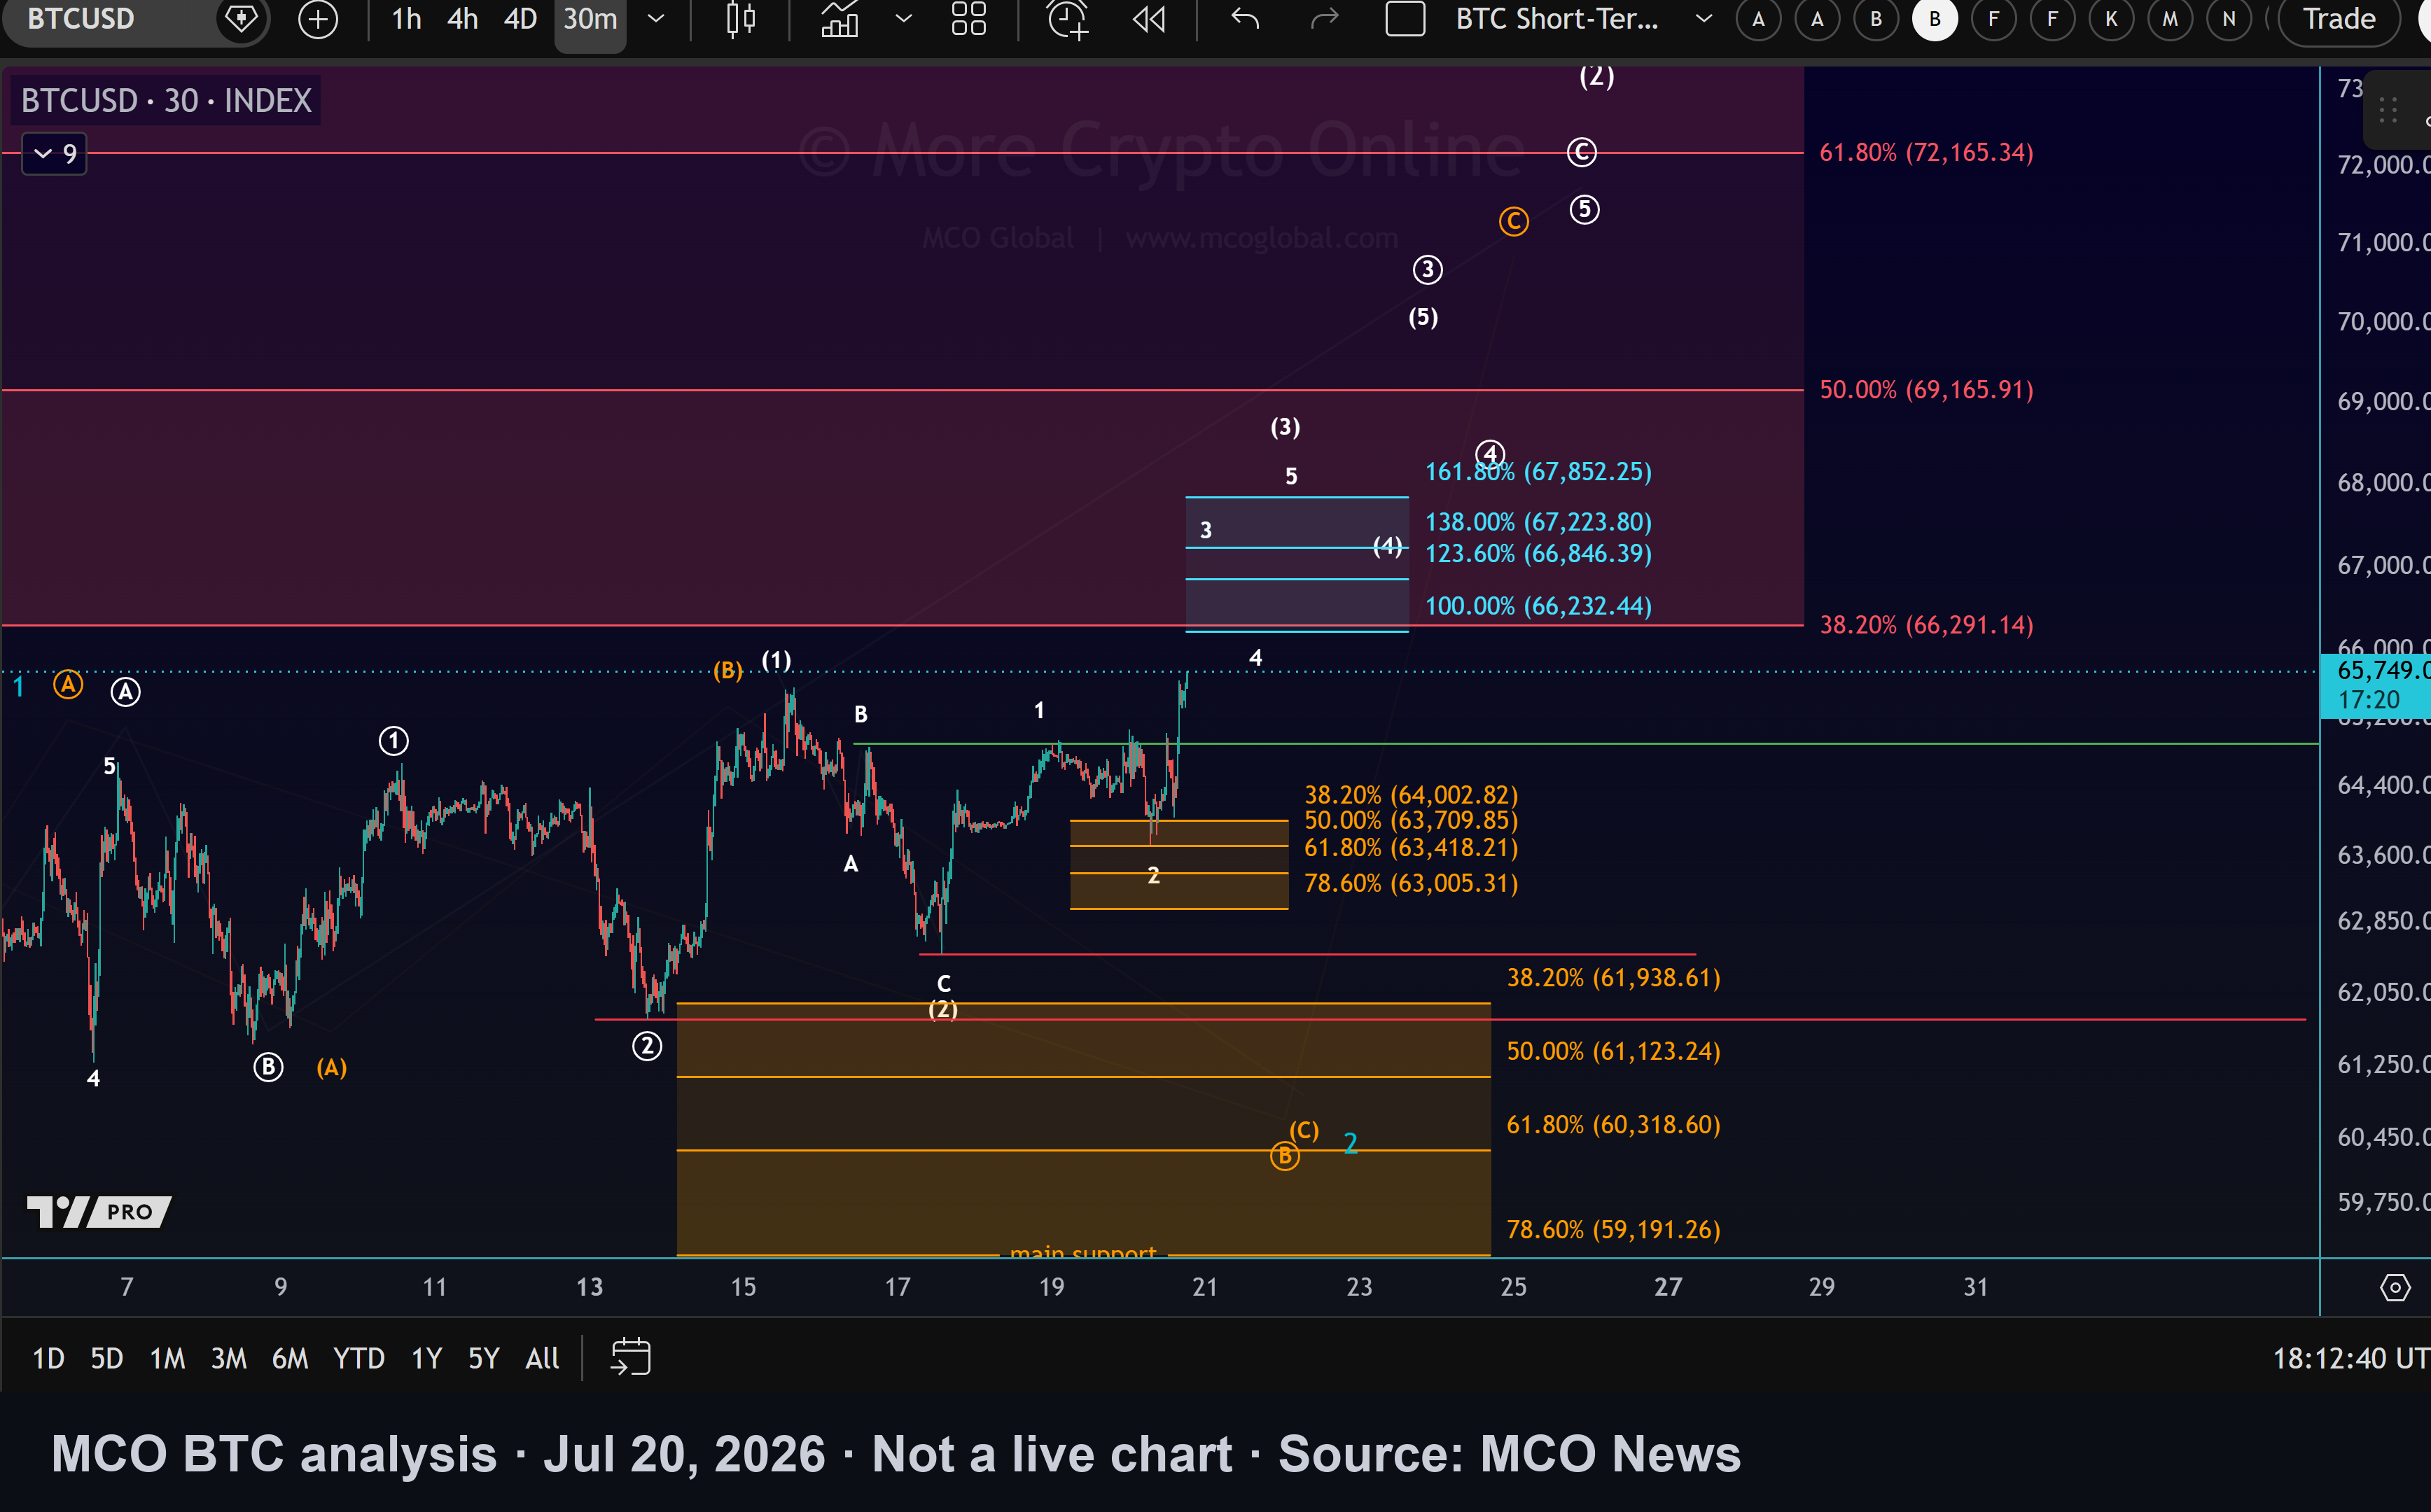Image resolution: width=2431 pixels, height=1512 pixels.
Task: Open the Indicators panel
Action: [x=840, y=19]
